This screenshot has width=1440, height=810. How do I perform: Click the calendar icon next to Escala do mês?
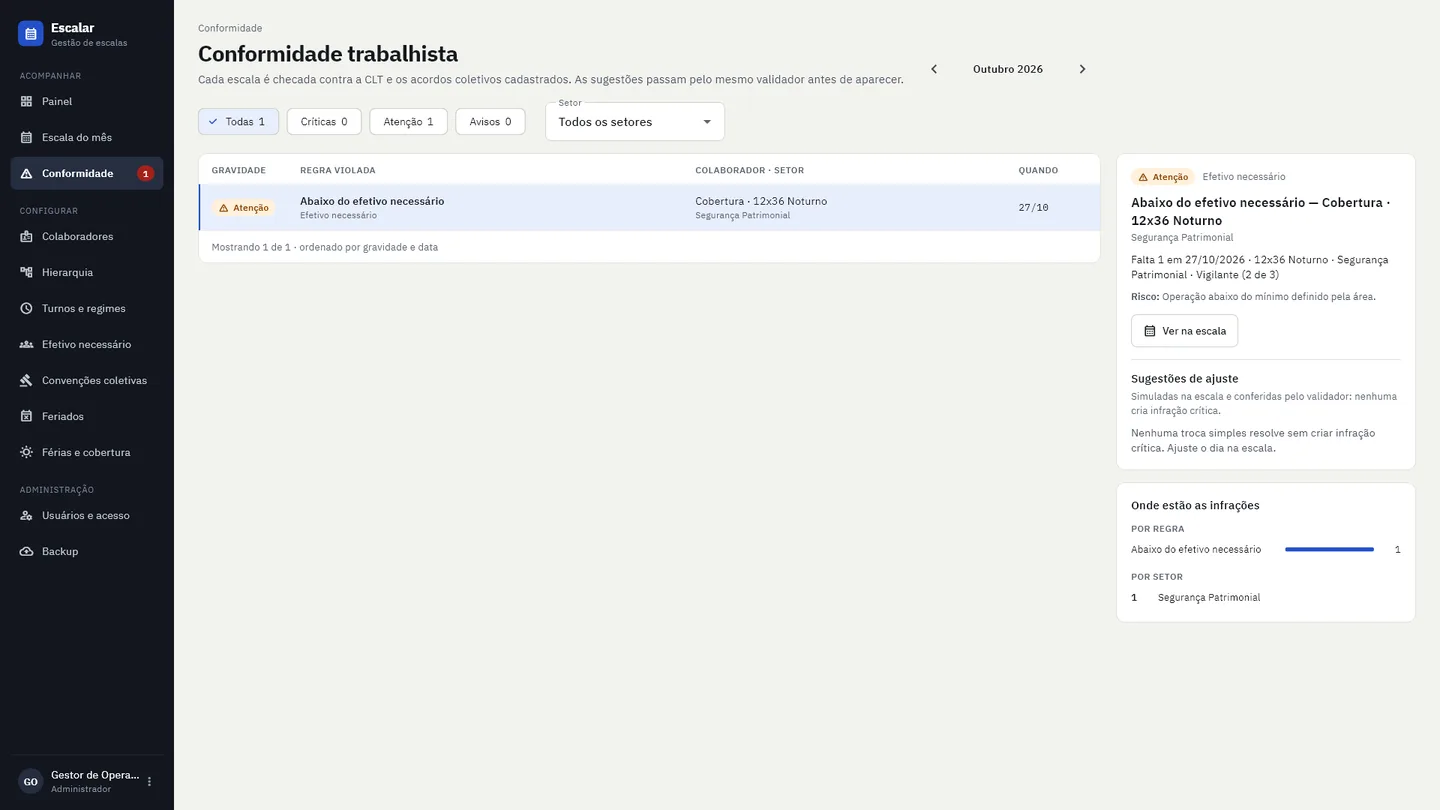coord(26,137)
